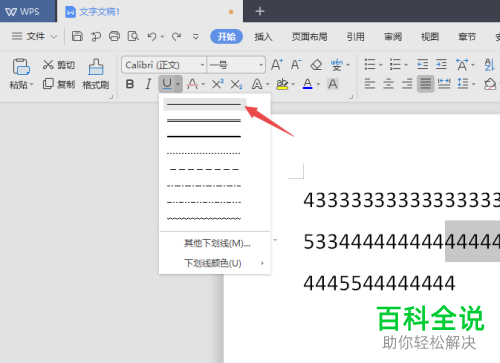Click the paragraph shading bucket icon
The width and height of the screenshot is (500, 363).
click(490, 84)
